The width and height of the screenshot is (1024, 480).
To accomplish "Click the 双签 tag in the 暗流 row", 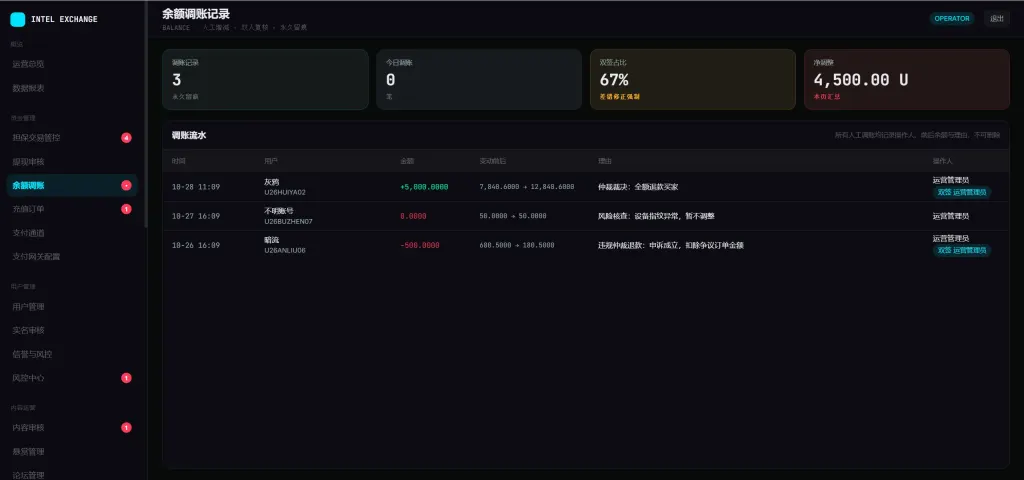I will 961,250.
